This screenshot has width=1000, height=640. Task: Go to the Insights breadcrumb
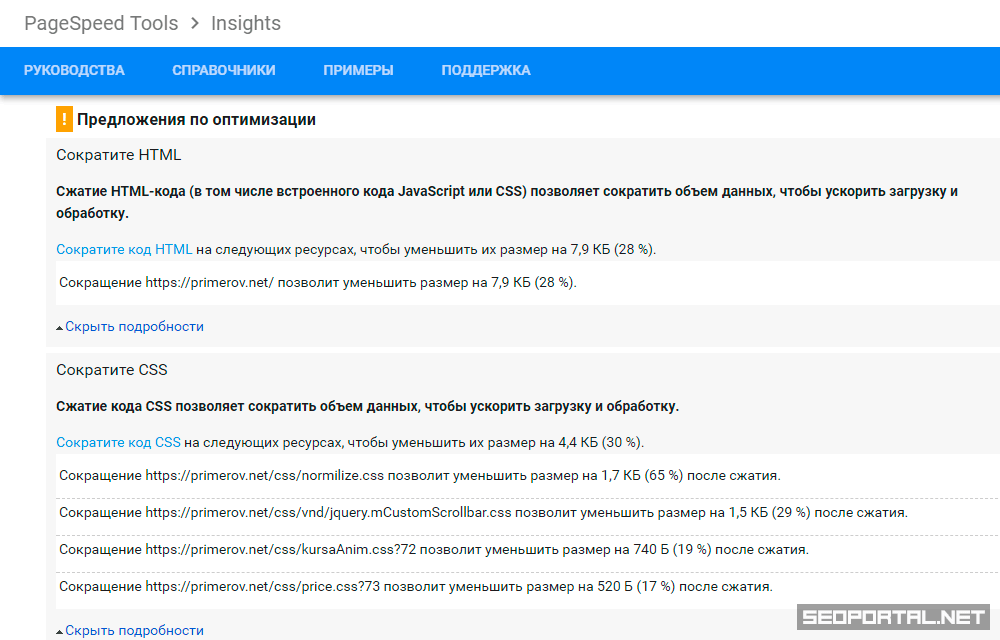coord(245,23)
